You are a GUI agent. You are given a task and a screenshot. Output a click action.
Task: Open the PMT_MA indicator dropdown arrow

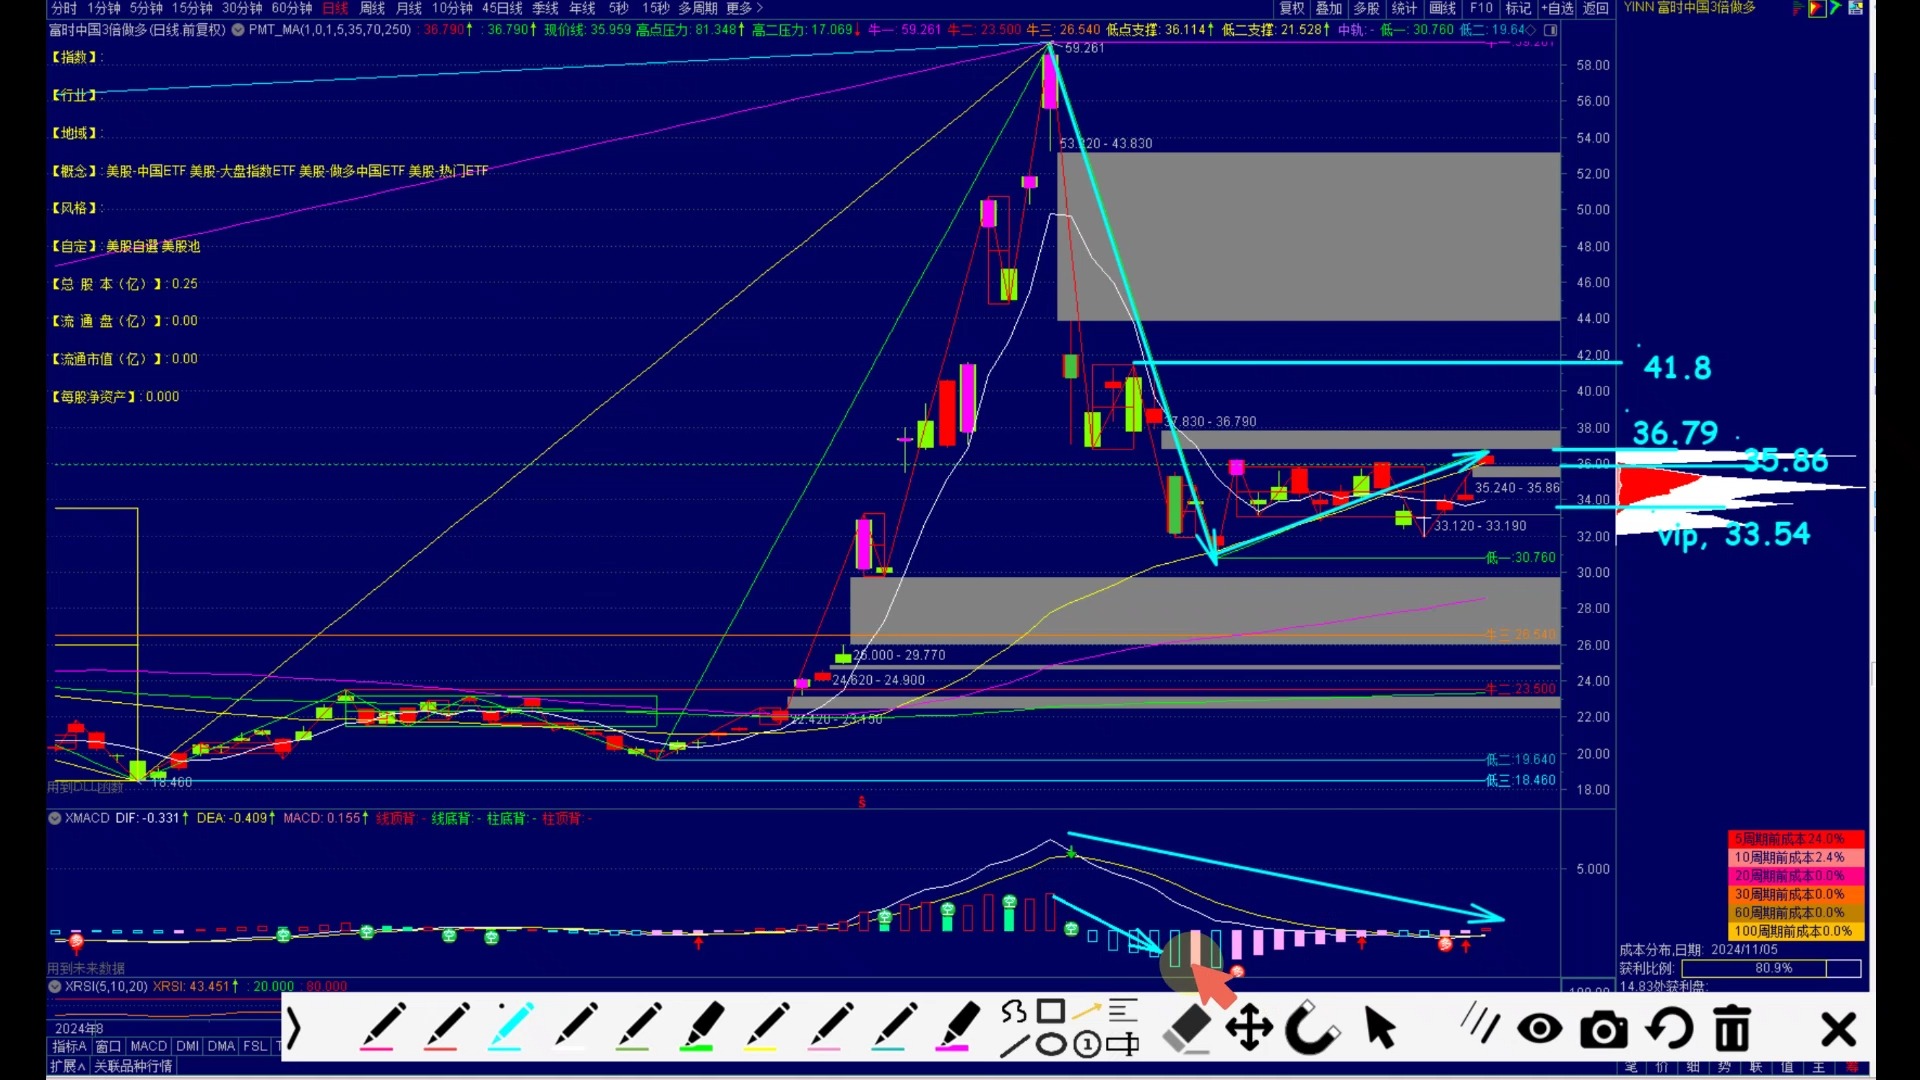[238, 30]
